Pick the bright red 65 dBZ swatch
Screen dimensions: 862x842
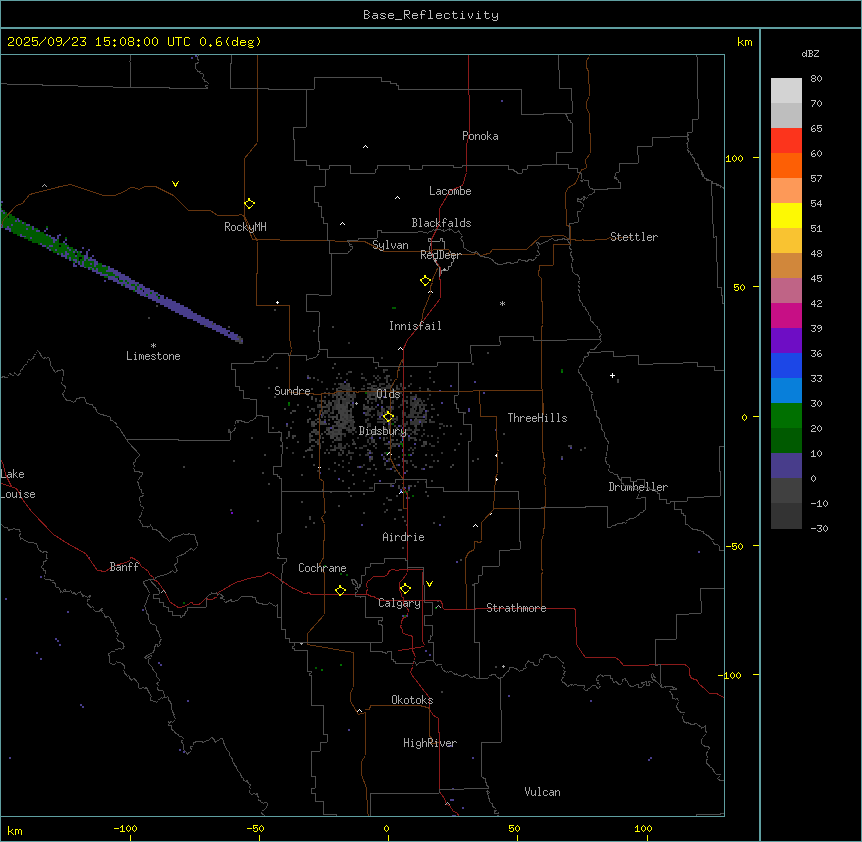pyautogui.click(x=786, y=140)
